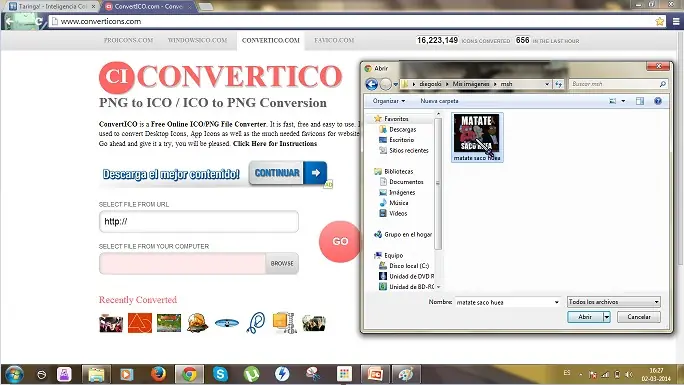684x385 pixels.
Task: Expand the view options dropdown arrow
Action: point(623,101)
